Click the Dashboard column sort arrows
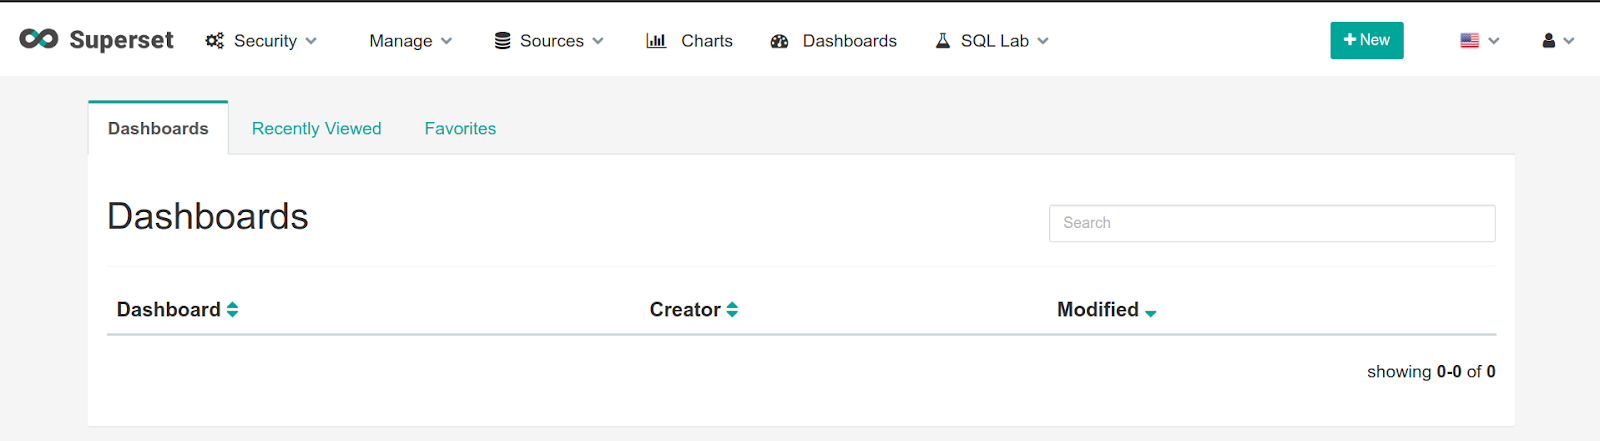 (x=232, y=310)
